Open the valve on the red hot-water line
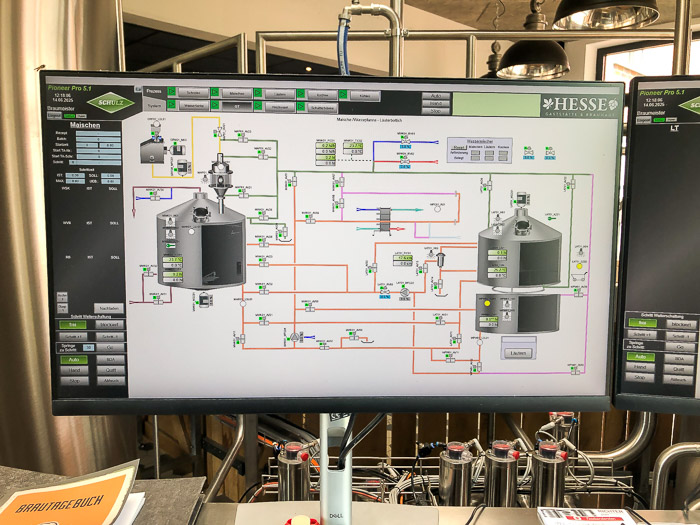Image resolution: width=700 pixels, height=525 pixels. pyautogui.click(x=405, y=160)
